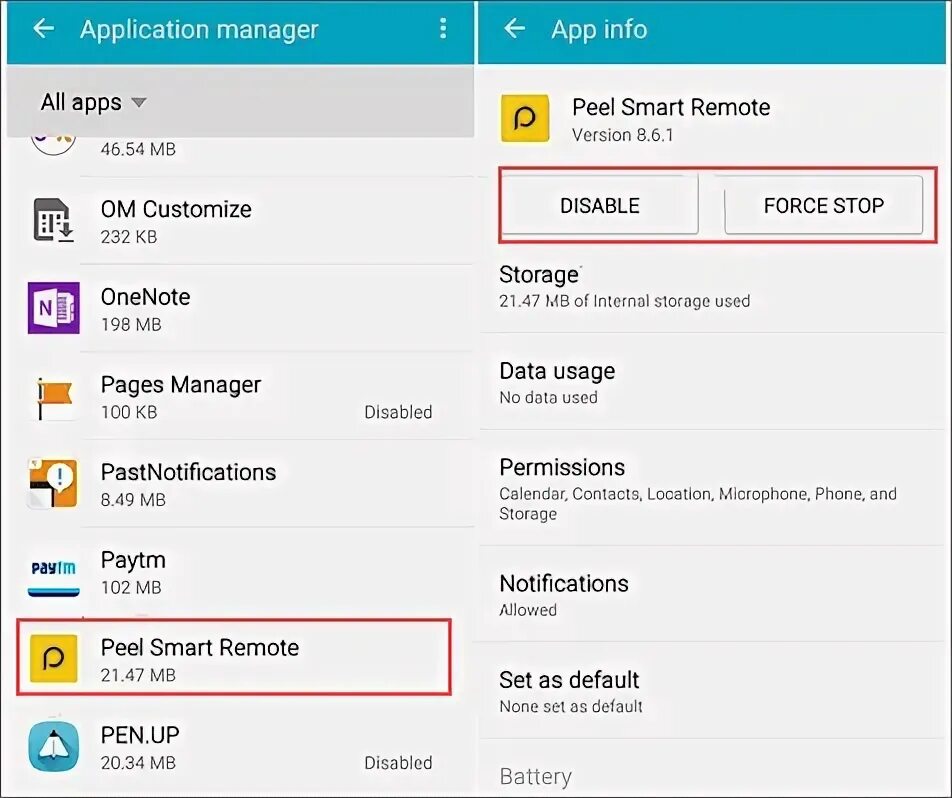Screen dimensions: 952x798
Task: Select Peel Smart Remote in app list
Action: pos(234,658)
